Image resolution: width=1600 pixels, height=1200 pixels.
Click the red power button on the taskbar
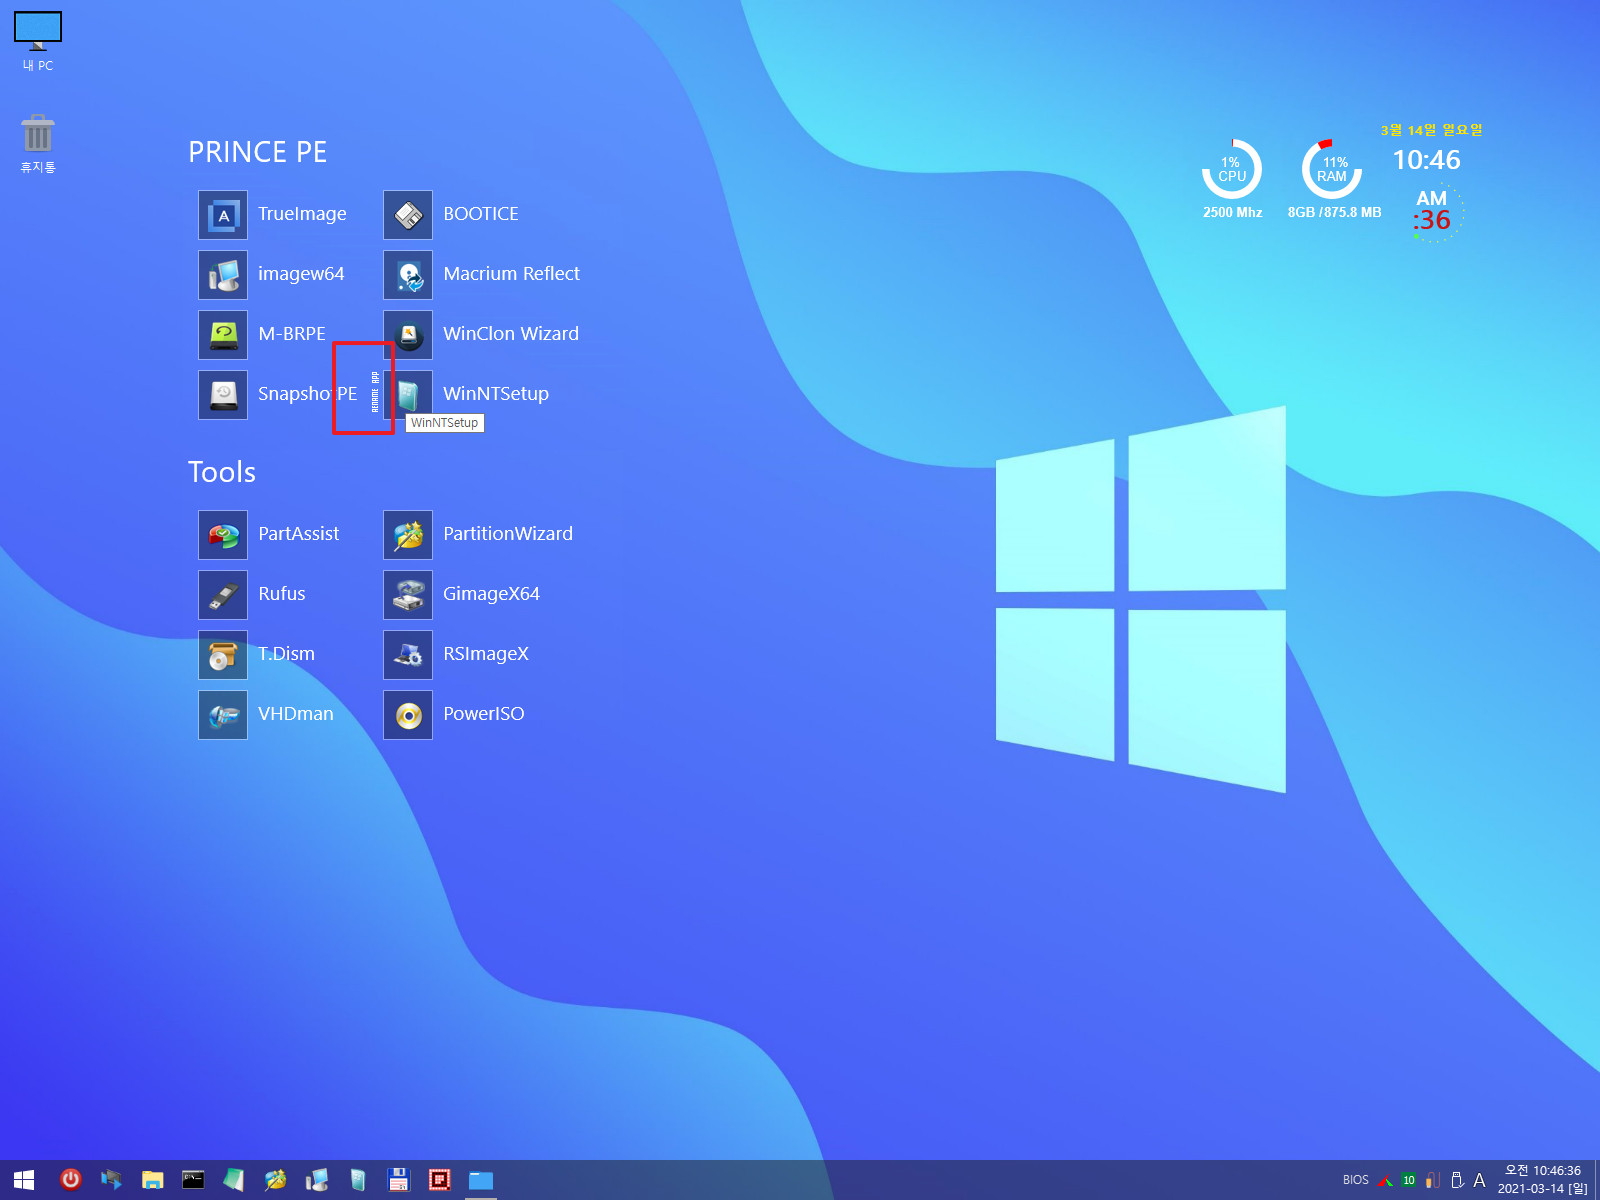(x=70, y=1180)
